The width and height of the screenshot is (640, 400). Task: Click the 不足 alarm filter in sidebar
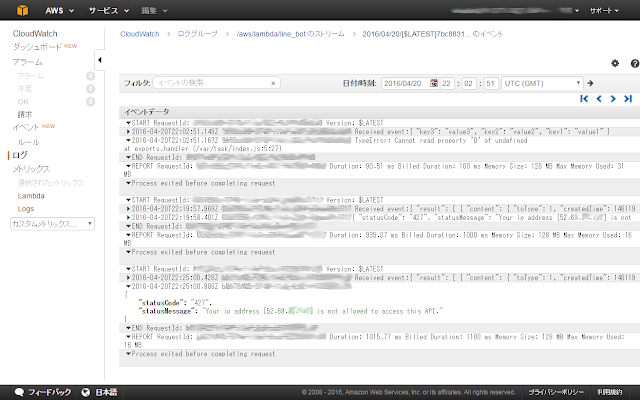[24, 89]
